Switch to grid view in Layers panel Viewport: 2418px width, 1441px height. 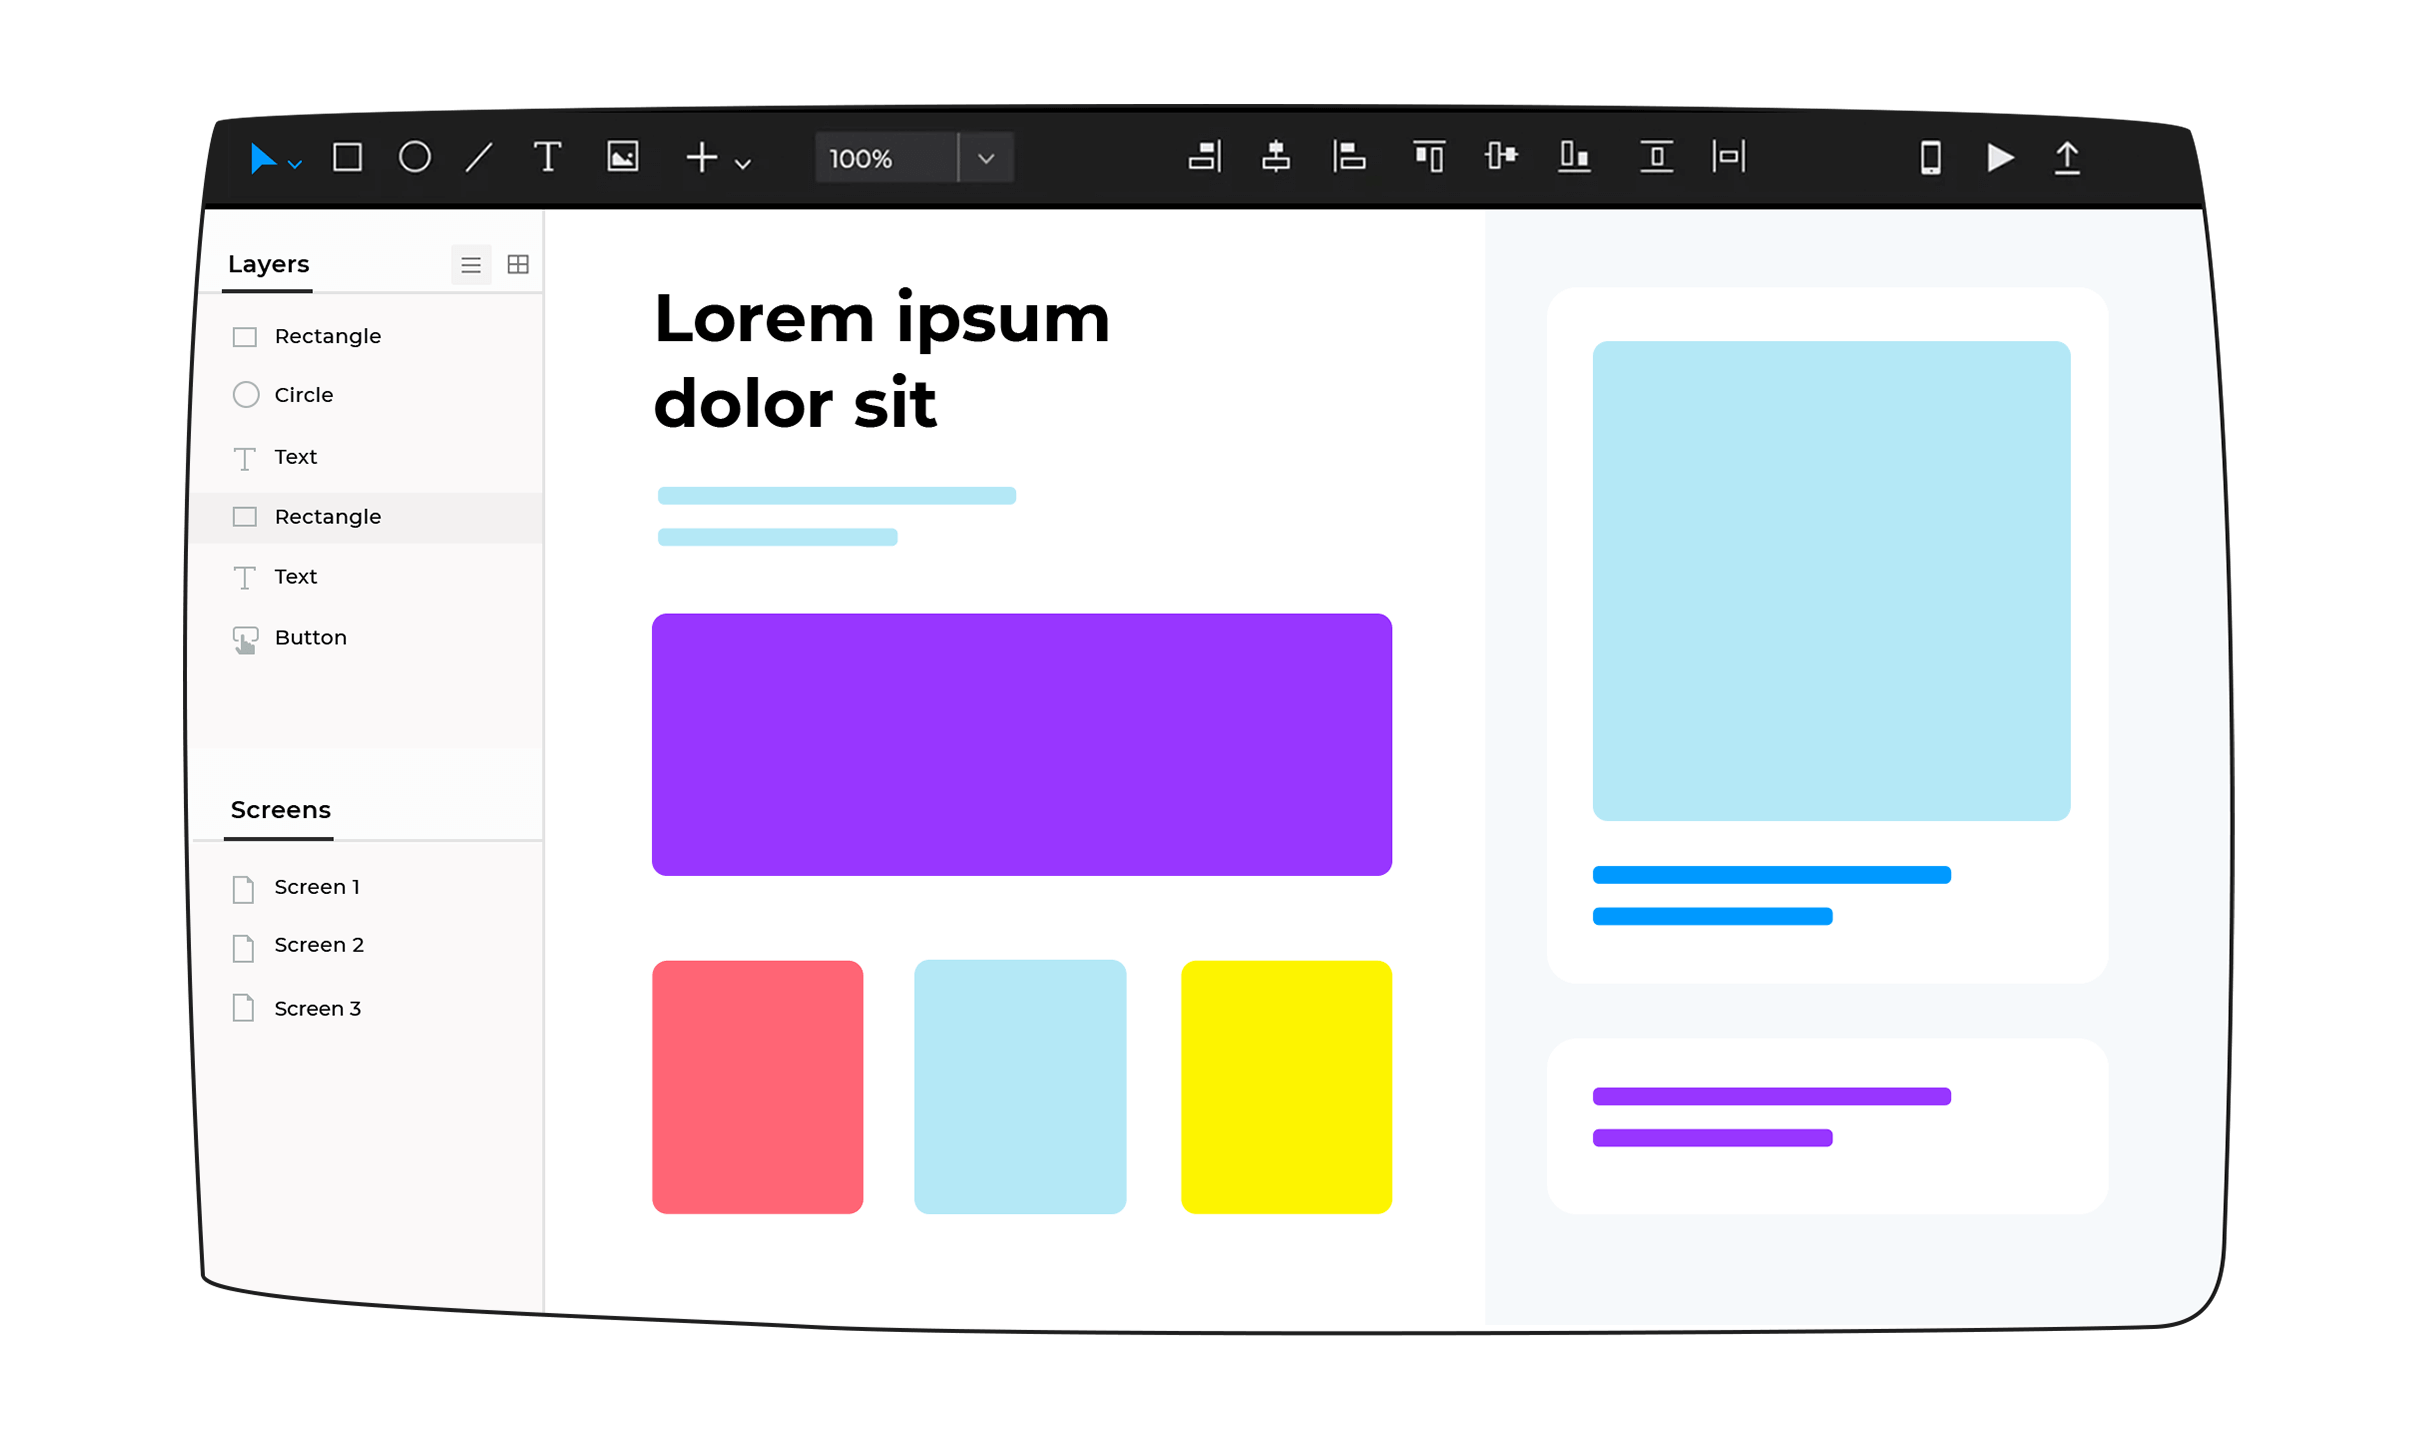pos(518,262)
